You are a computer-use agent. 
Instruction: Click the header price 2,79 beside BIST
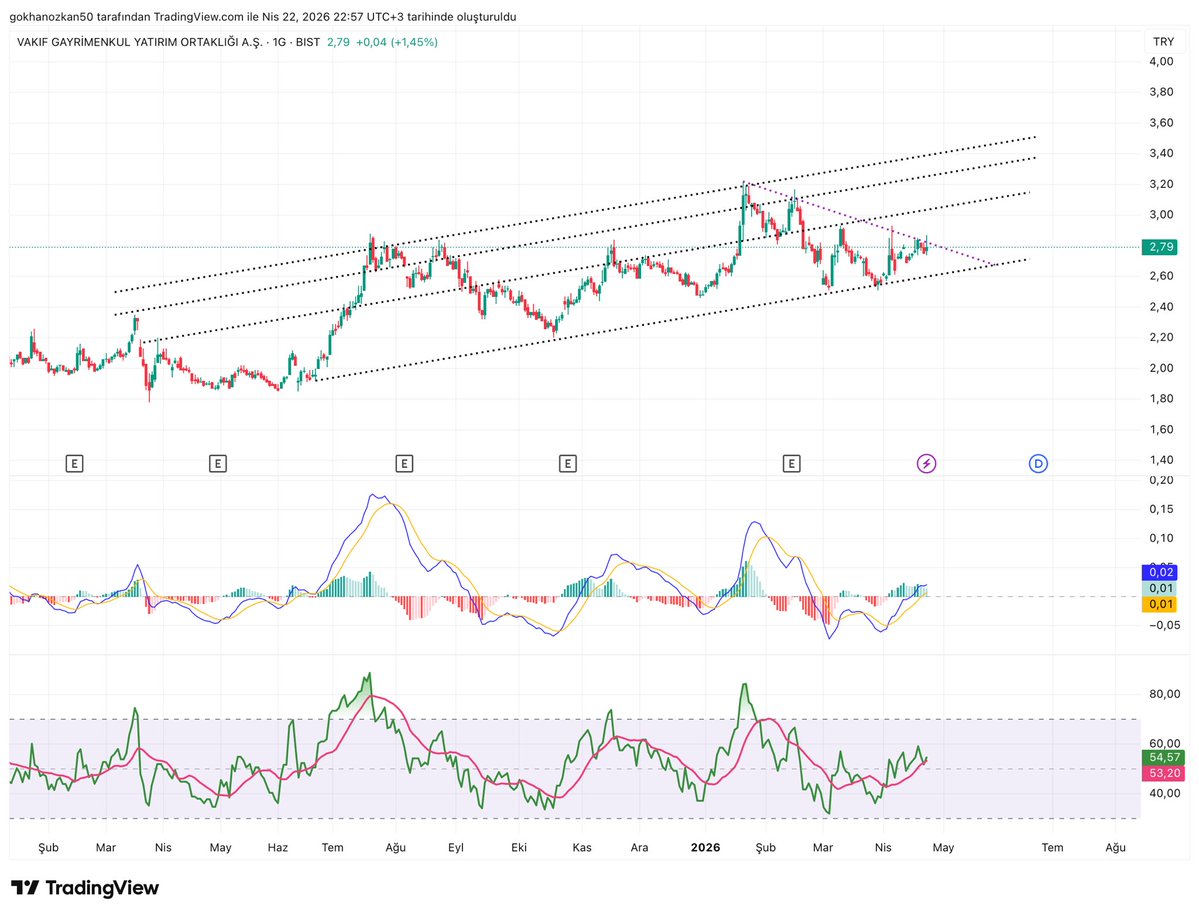click(338, 42)
